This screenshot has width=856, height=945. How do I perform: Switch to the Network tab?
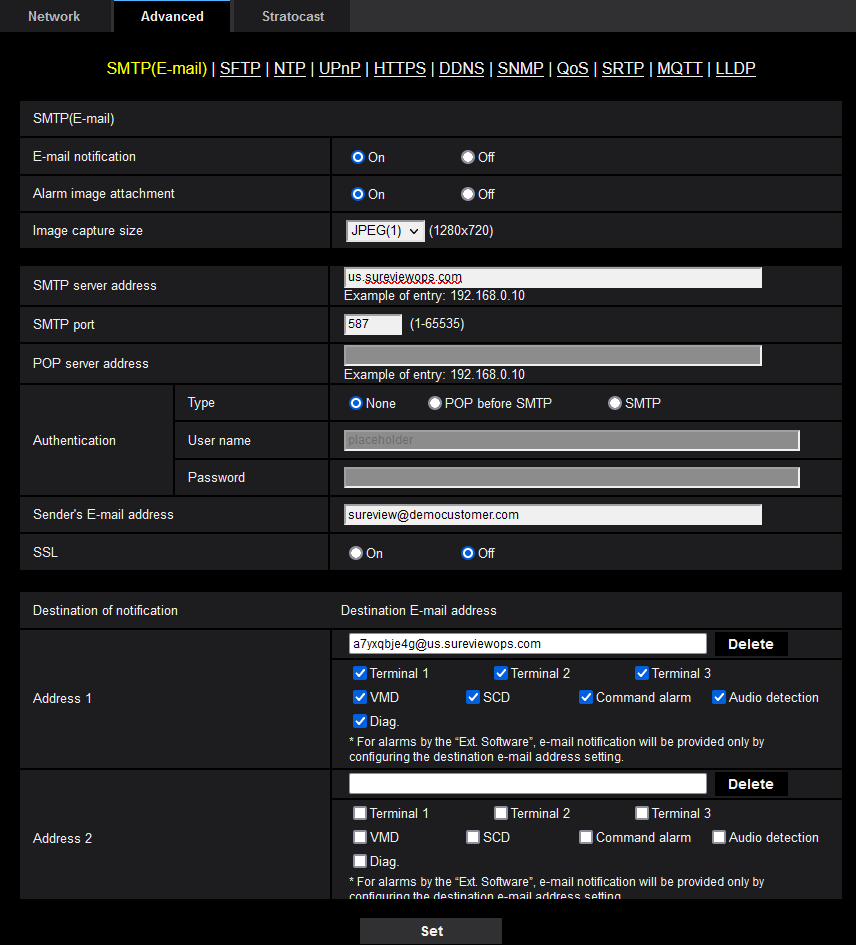pos(54,16)
